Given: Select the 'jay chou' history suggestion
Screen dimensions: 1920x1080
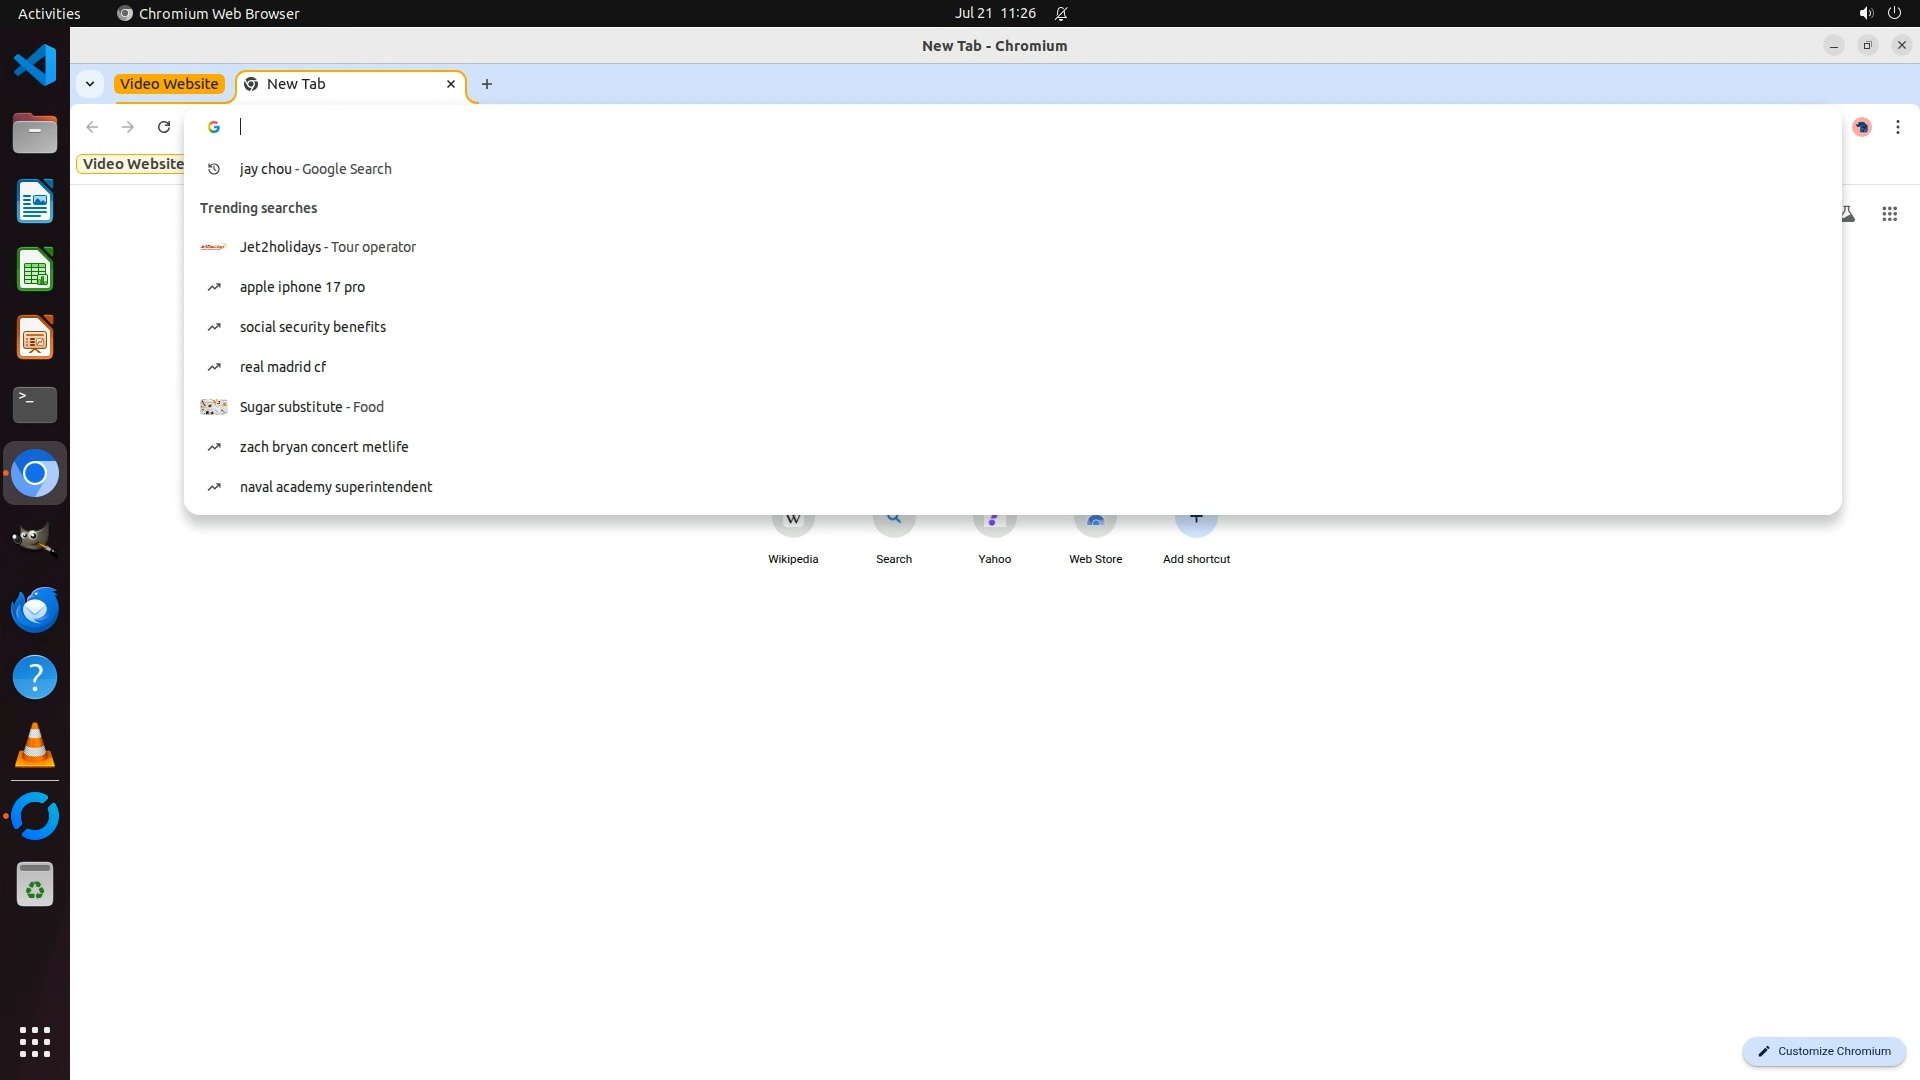Looking at the screenshot, I should click(316, 169).
